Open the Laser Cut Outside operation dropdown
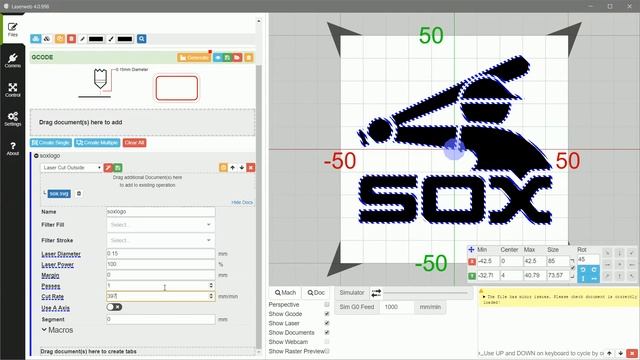The image size is (640, 360). [x=71, y=167]
